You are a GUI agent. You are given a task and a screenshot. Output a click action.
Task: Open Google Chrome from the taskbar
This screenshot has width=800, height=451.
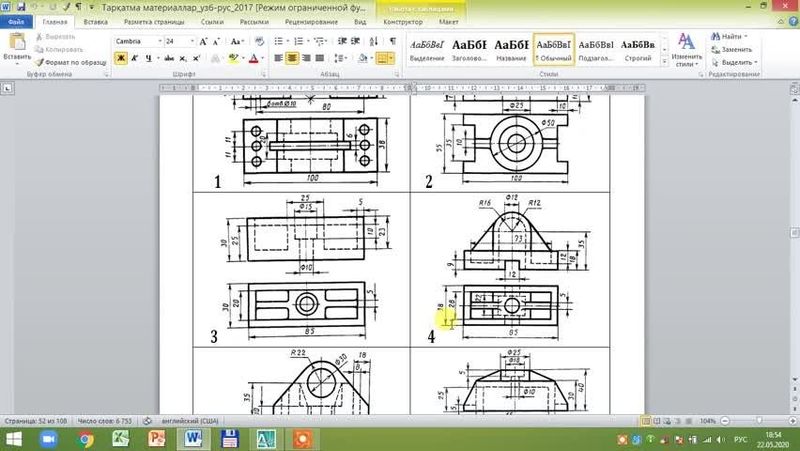[86, 439]
